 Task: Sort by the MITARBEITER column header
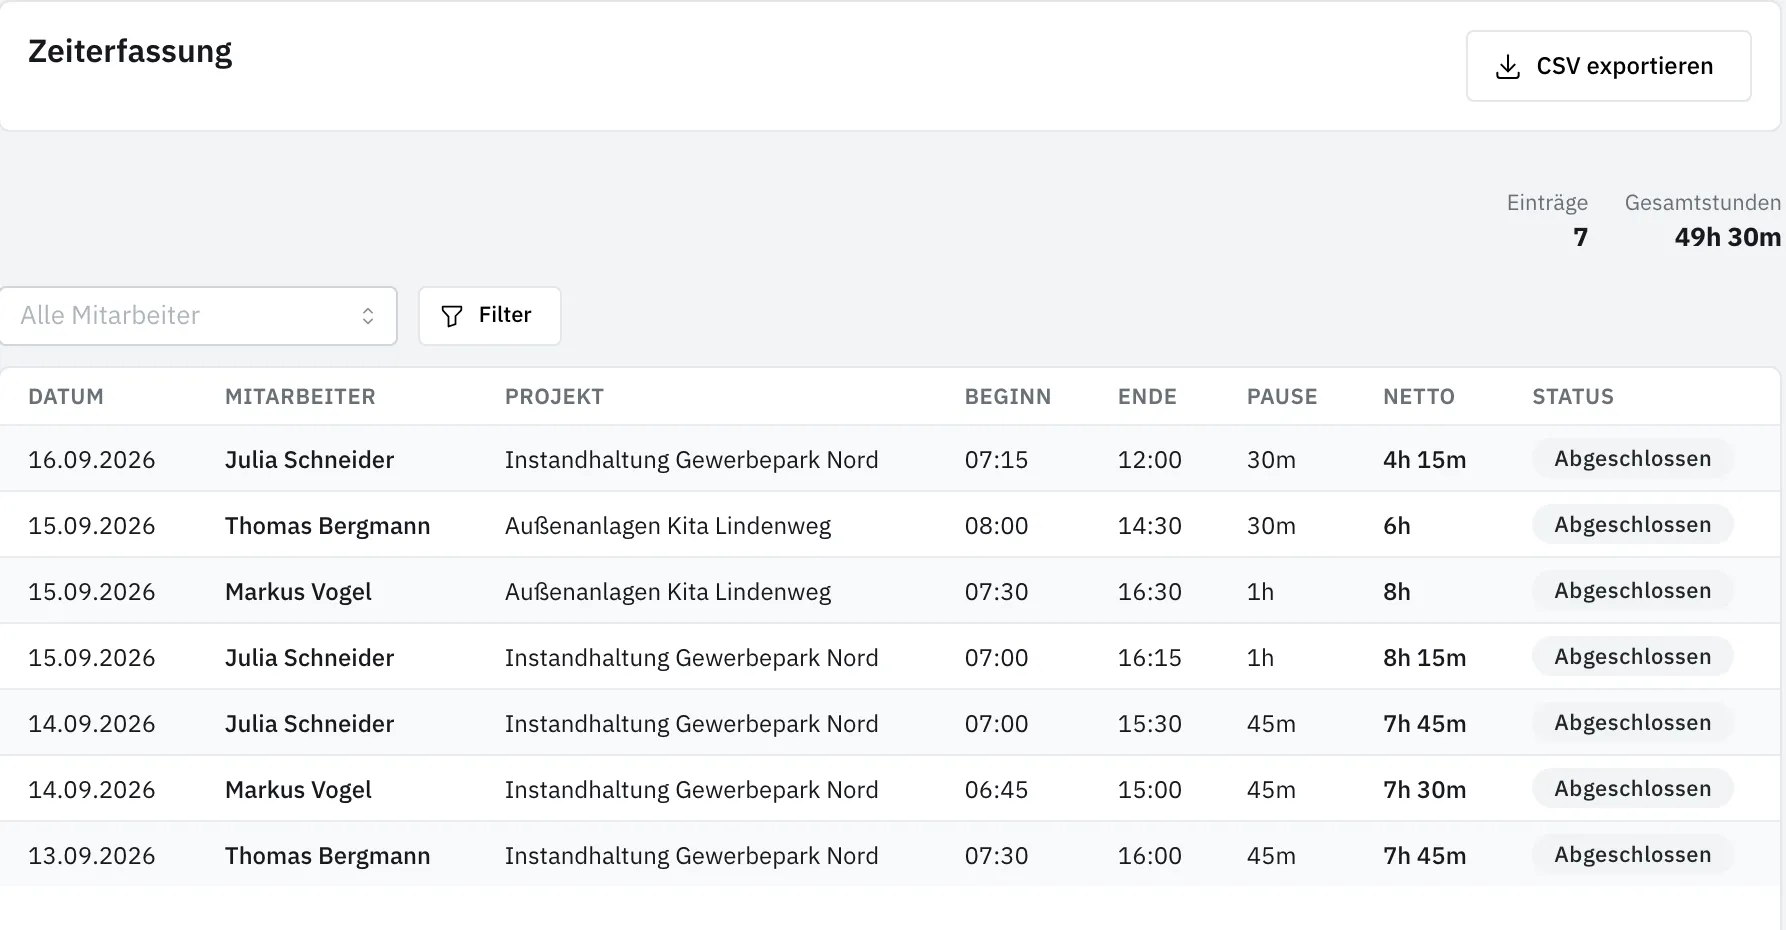pyautogui.click(x=300, y=397)
